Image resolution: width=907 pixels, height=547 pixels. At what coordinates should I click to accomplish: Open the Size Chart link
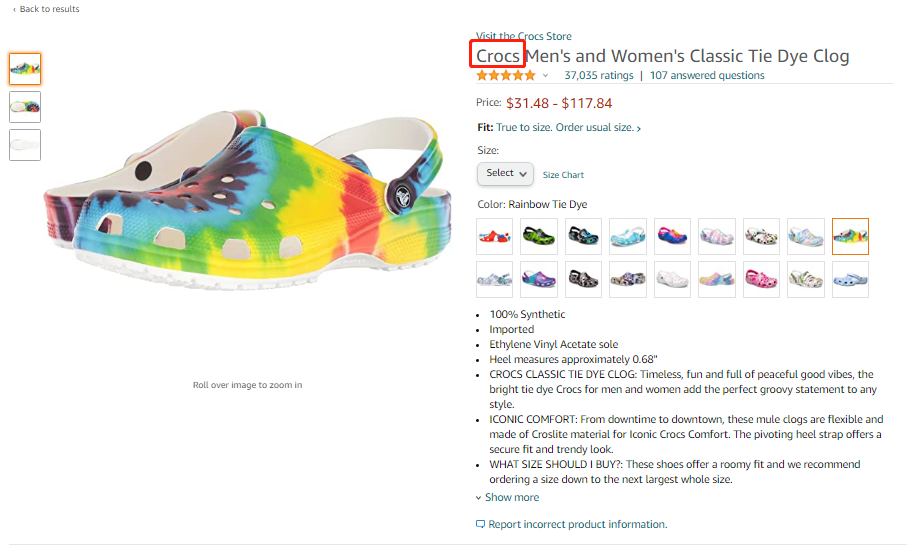563,175
